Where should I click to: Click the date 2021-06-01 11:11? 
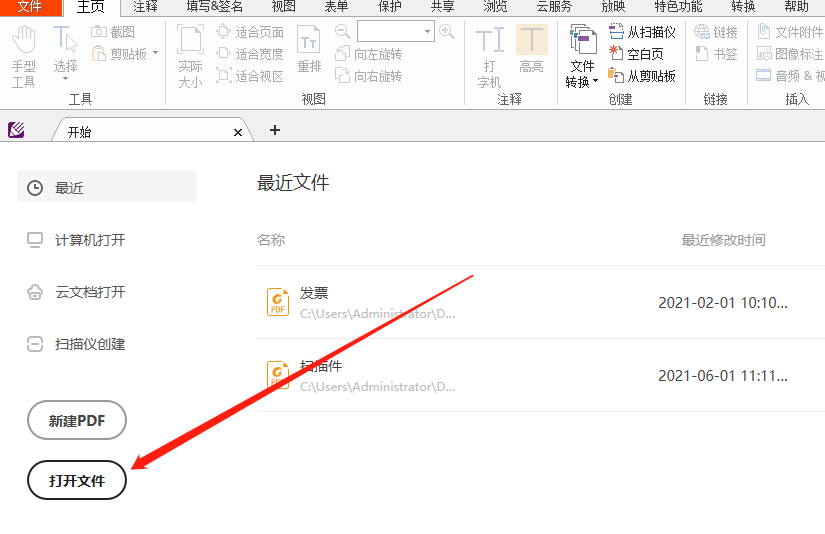tap(723, 376)
